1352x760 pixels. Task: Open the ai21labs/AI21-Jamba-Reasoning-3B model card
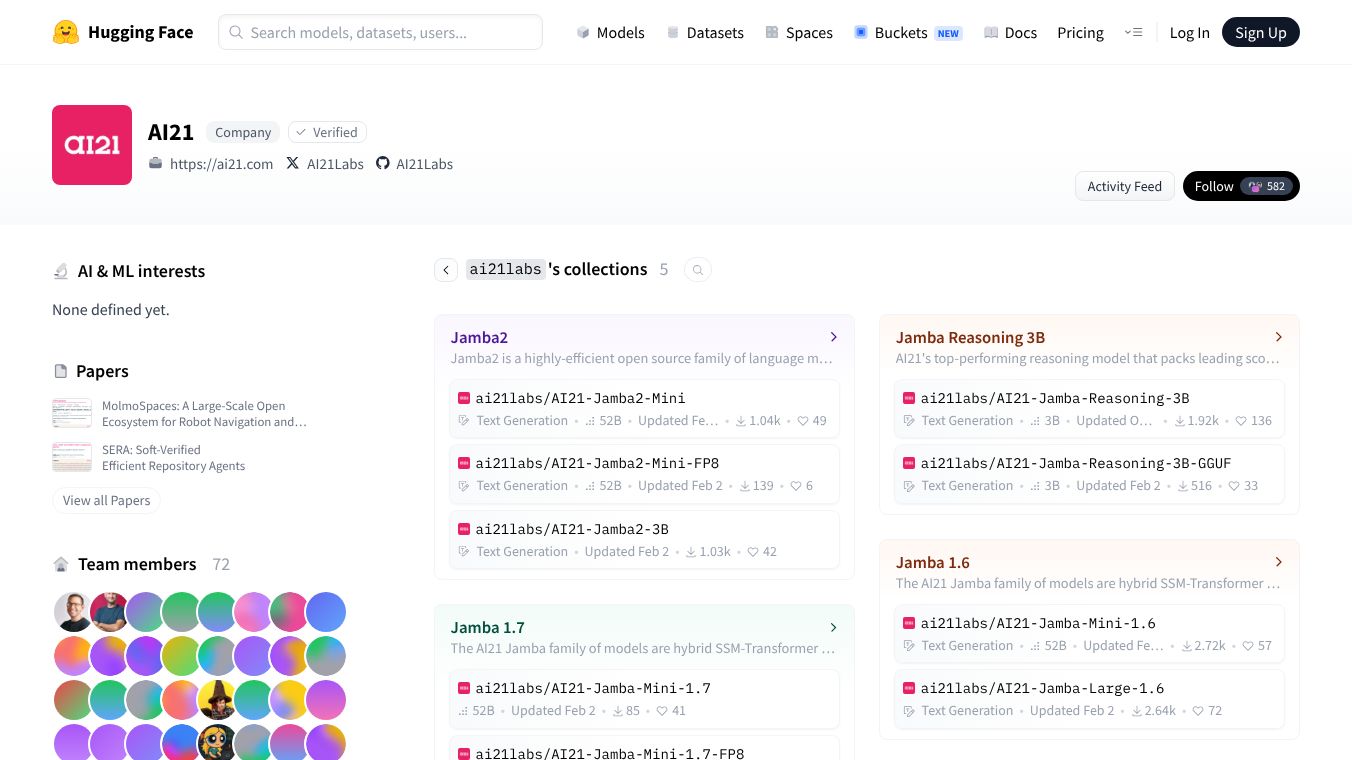coord(1089,408)
